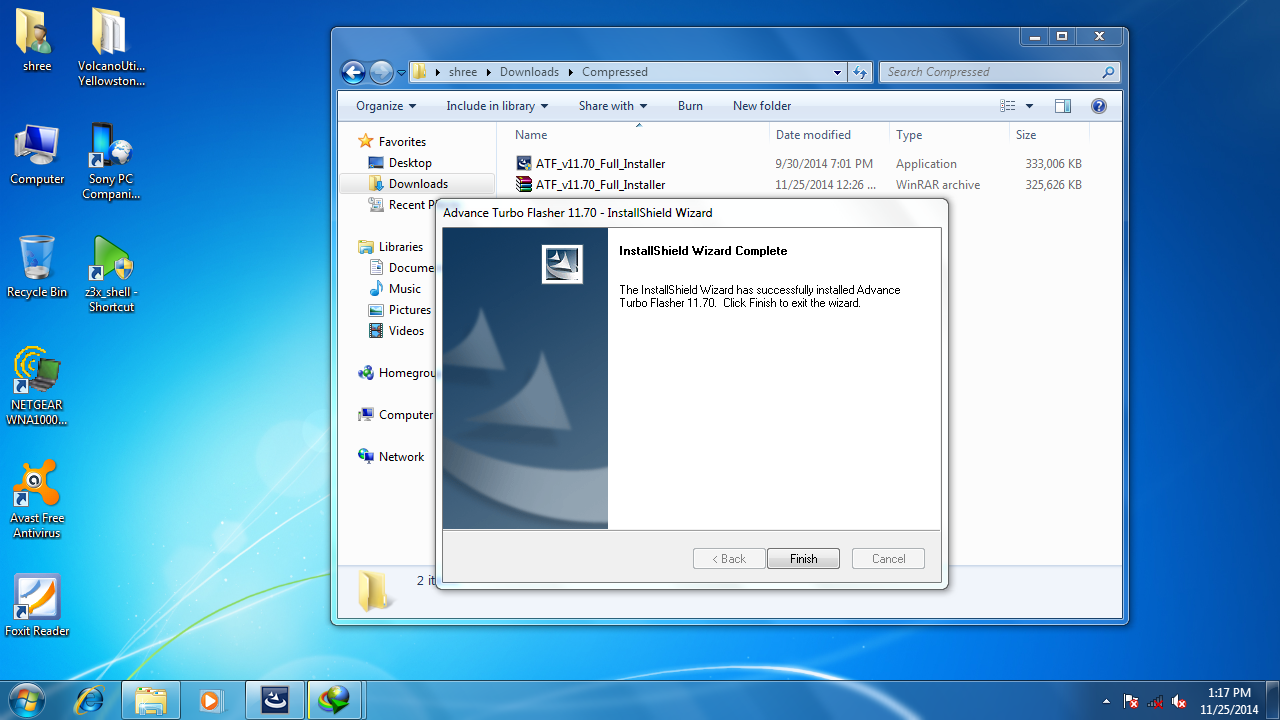The width and height of the screenshot is (1280, 720).
Task: Click the New folder button
Action: [x=762, y=106]
